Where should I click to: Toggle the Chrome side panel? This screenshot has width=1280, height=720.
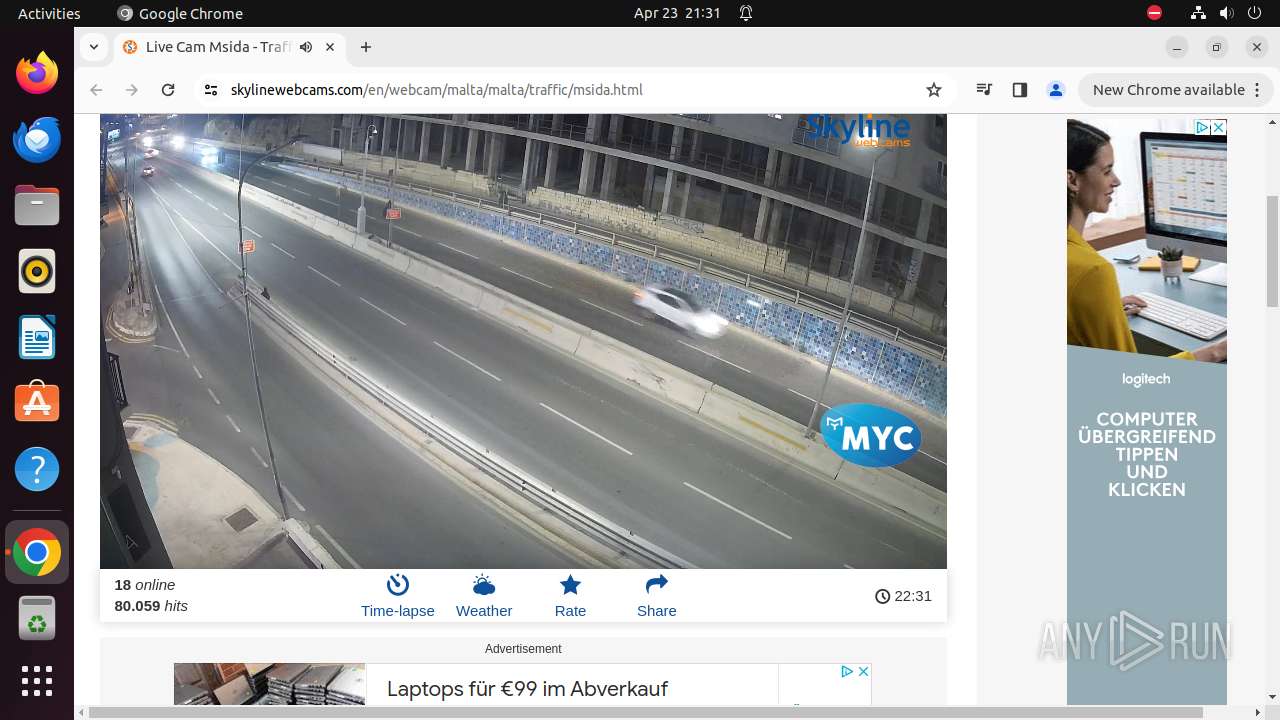pyautogui.click(x=1020, y=90)
